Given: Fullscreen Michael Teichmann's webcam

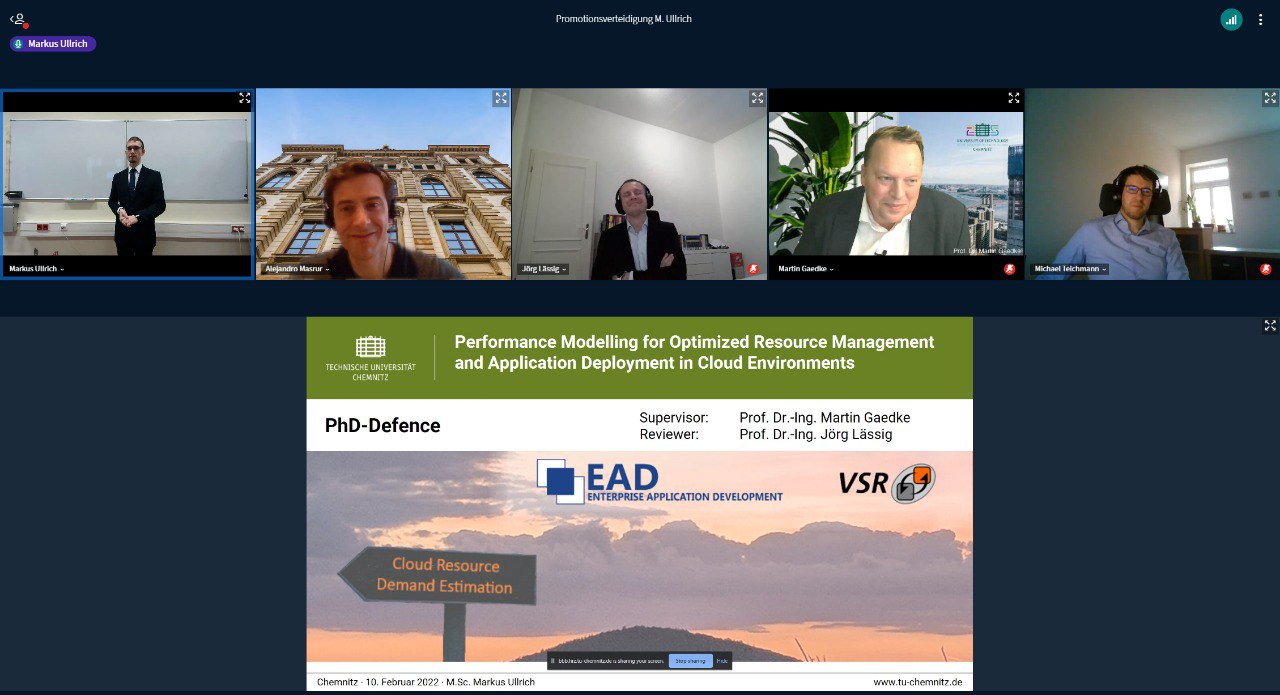Looking at the screenshot, I should tap(1270, 98).
